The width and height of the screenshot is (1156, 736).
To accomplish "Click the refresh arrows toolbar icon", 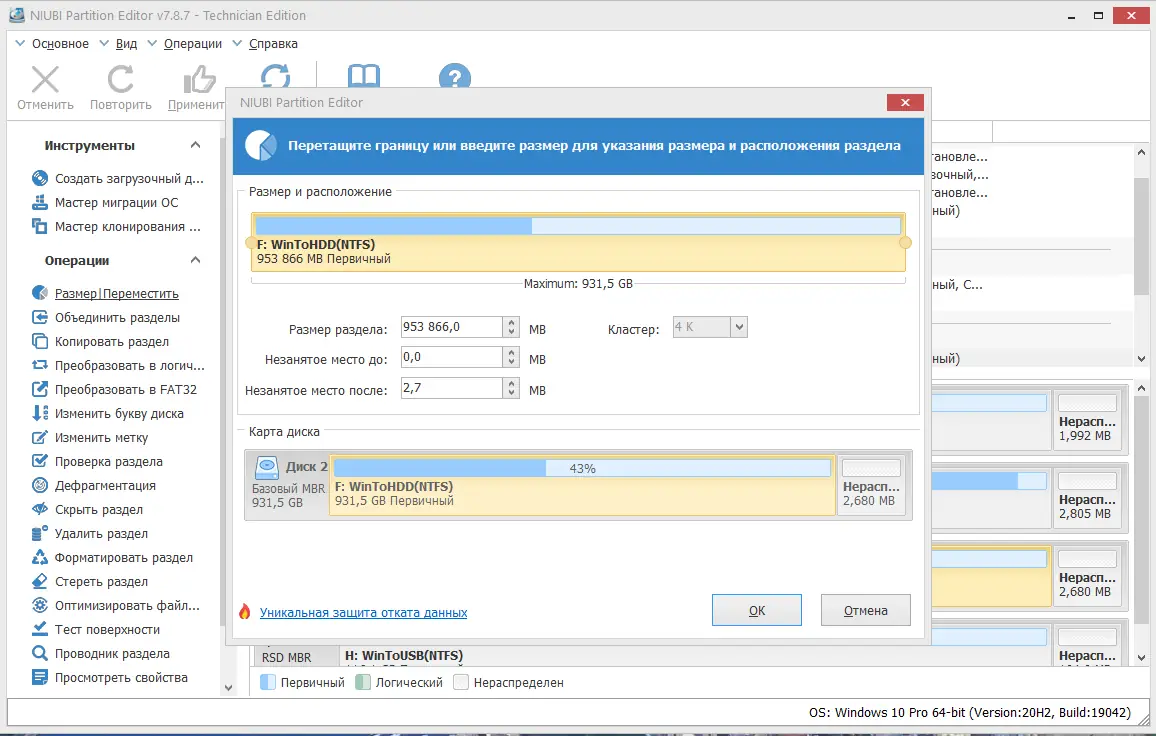I will tap(275, 75).
